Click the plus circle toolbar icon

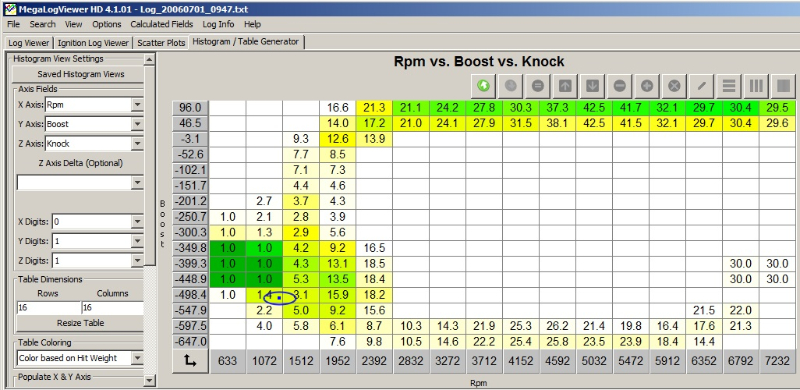[647, 86]
